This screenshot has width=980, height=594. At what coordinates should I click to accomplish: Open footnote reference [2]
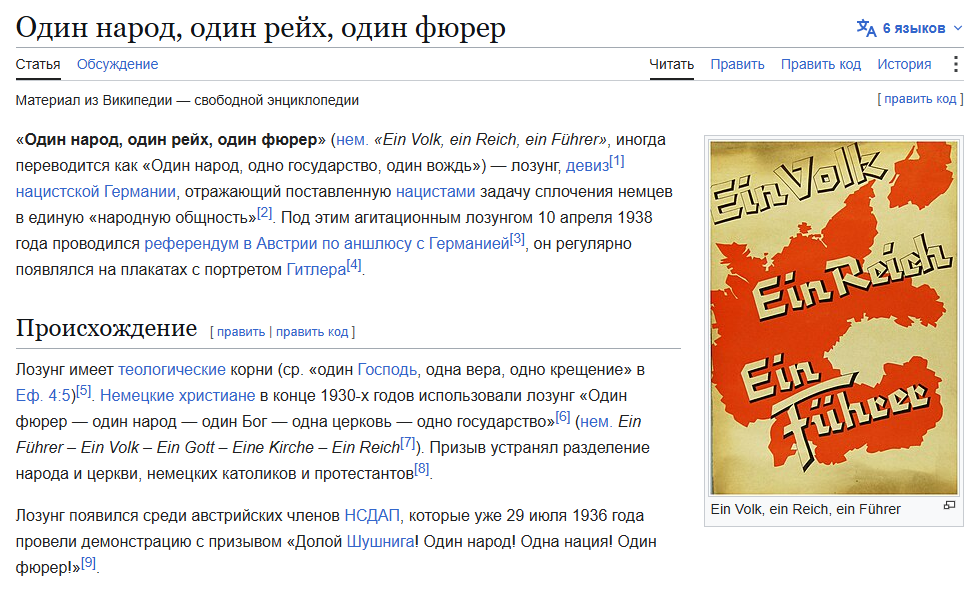pyautogui.click(x=265, y=213)
